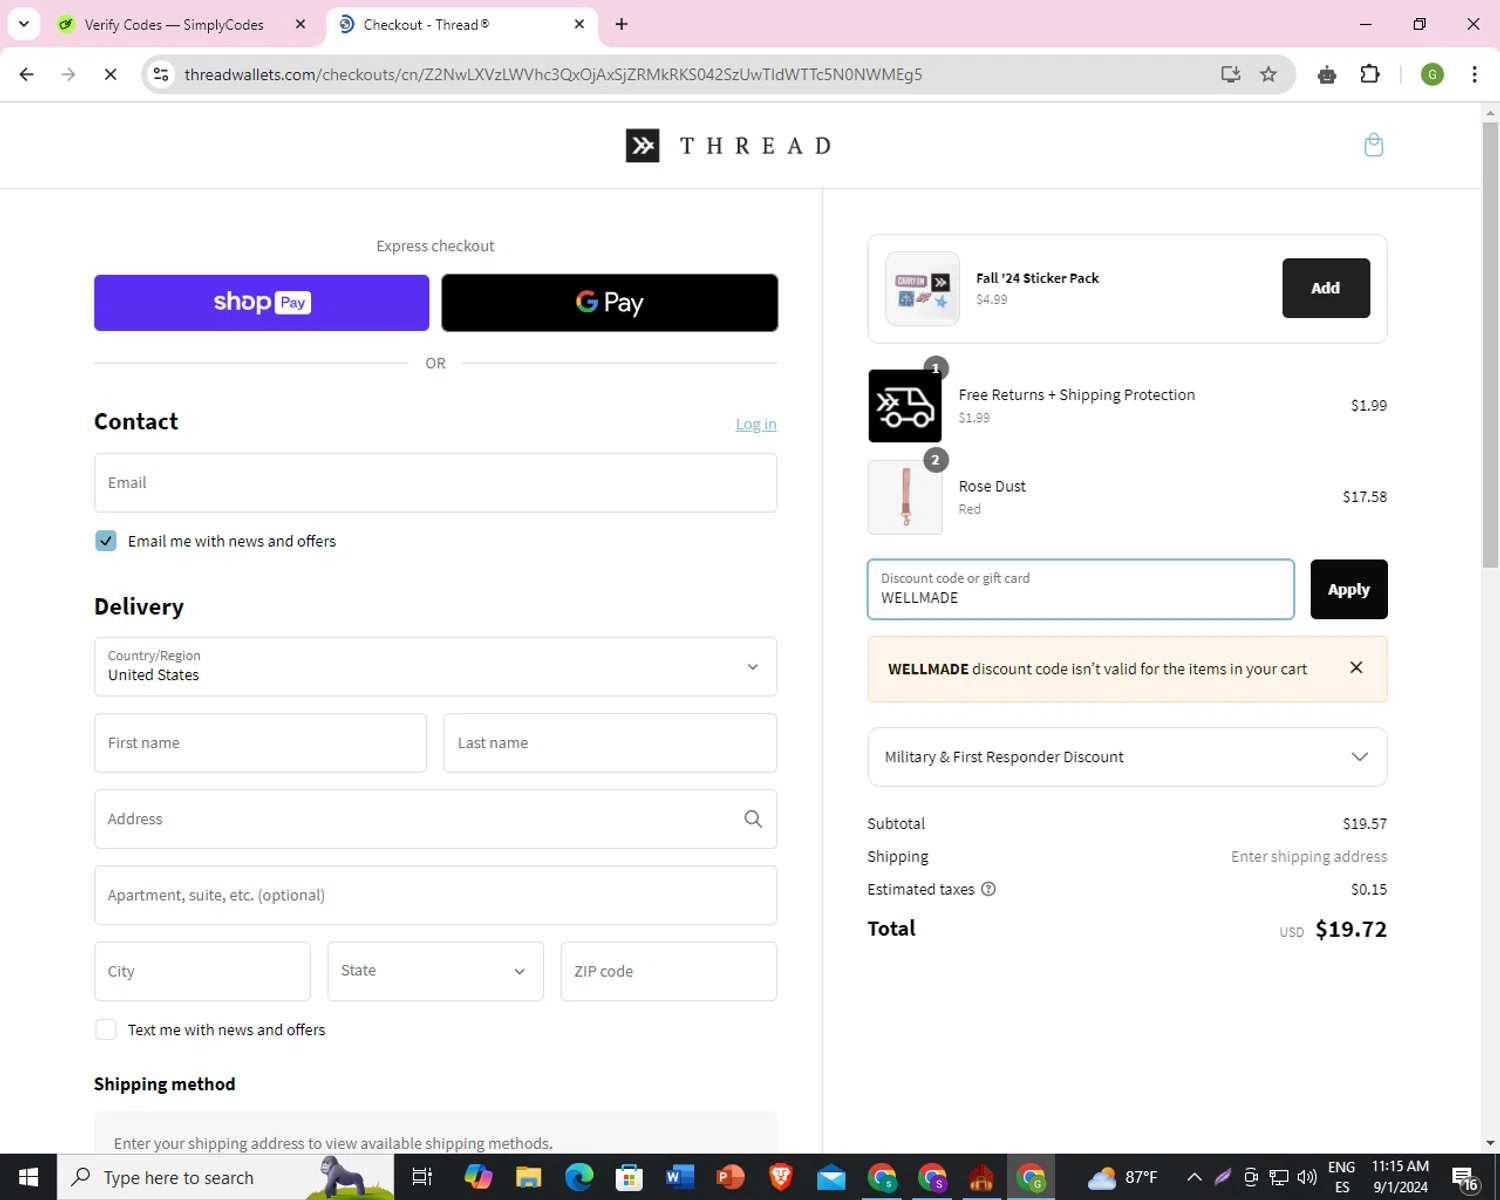Open a new browser tab
This screenshot has height=1200, width=1500.
(x=621, y=24)
